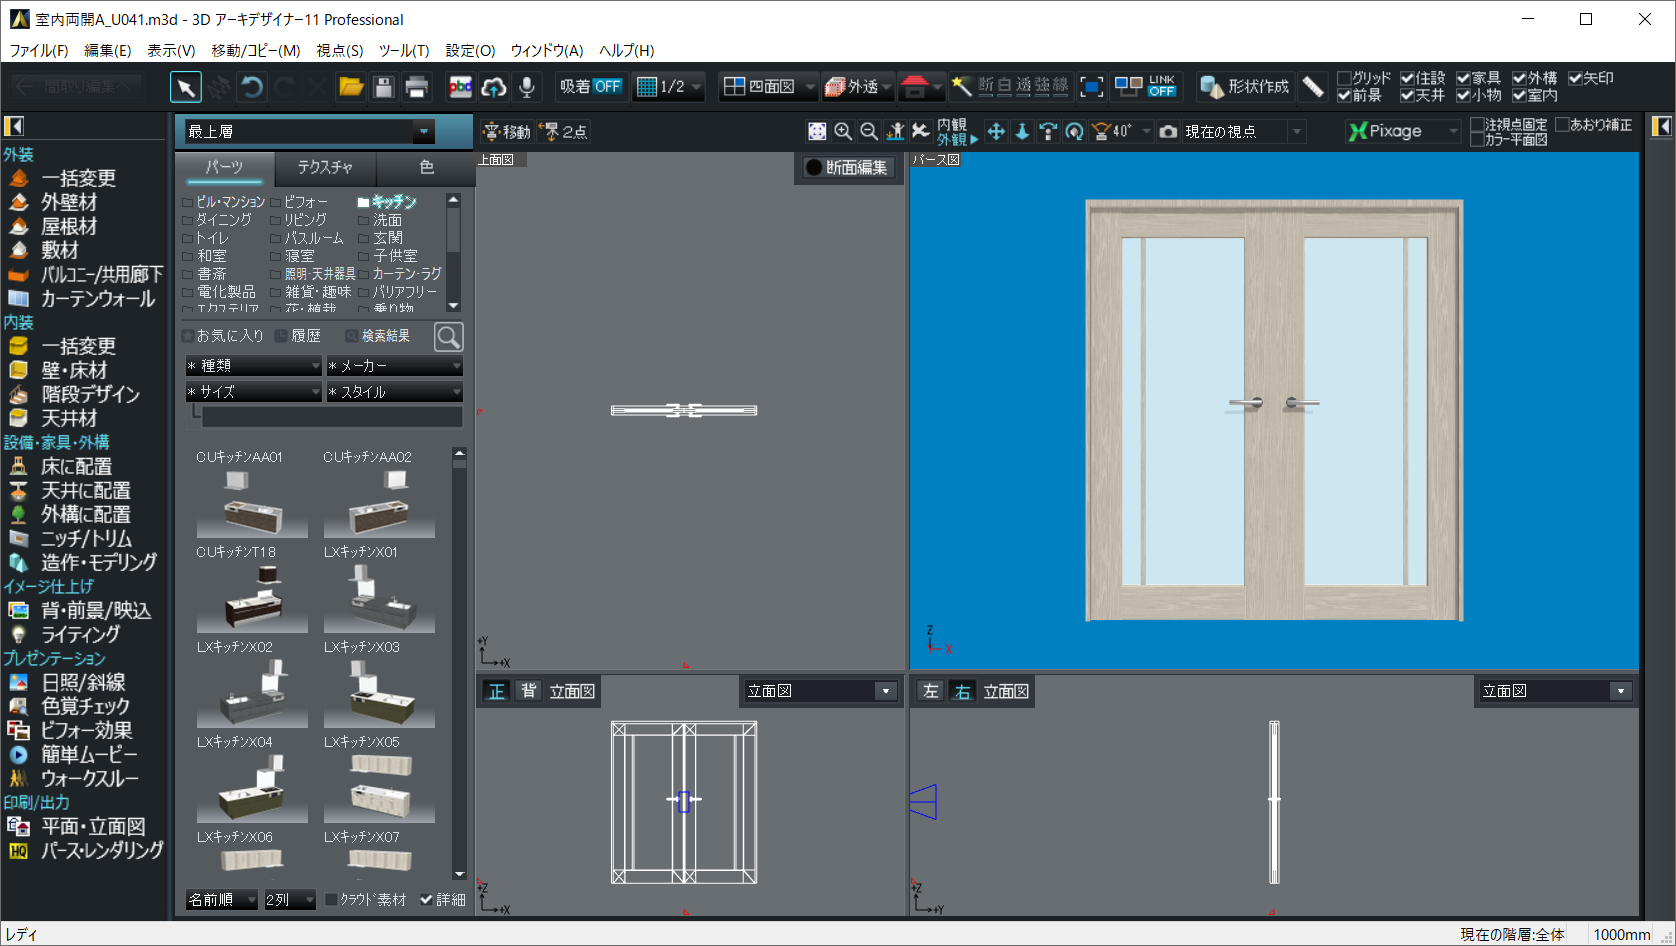Click the microphone voice input icon
This screenshot has width=1676, height=946.
coord(527,87)
